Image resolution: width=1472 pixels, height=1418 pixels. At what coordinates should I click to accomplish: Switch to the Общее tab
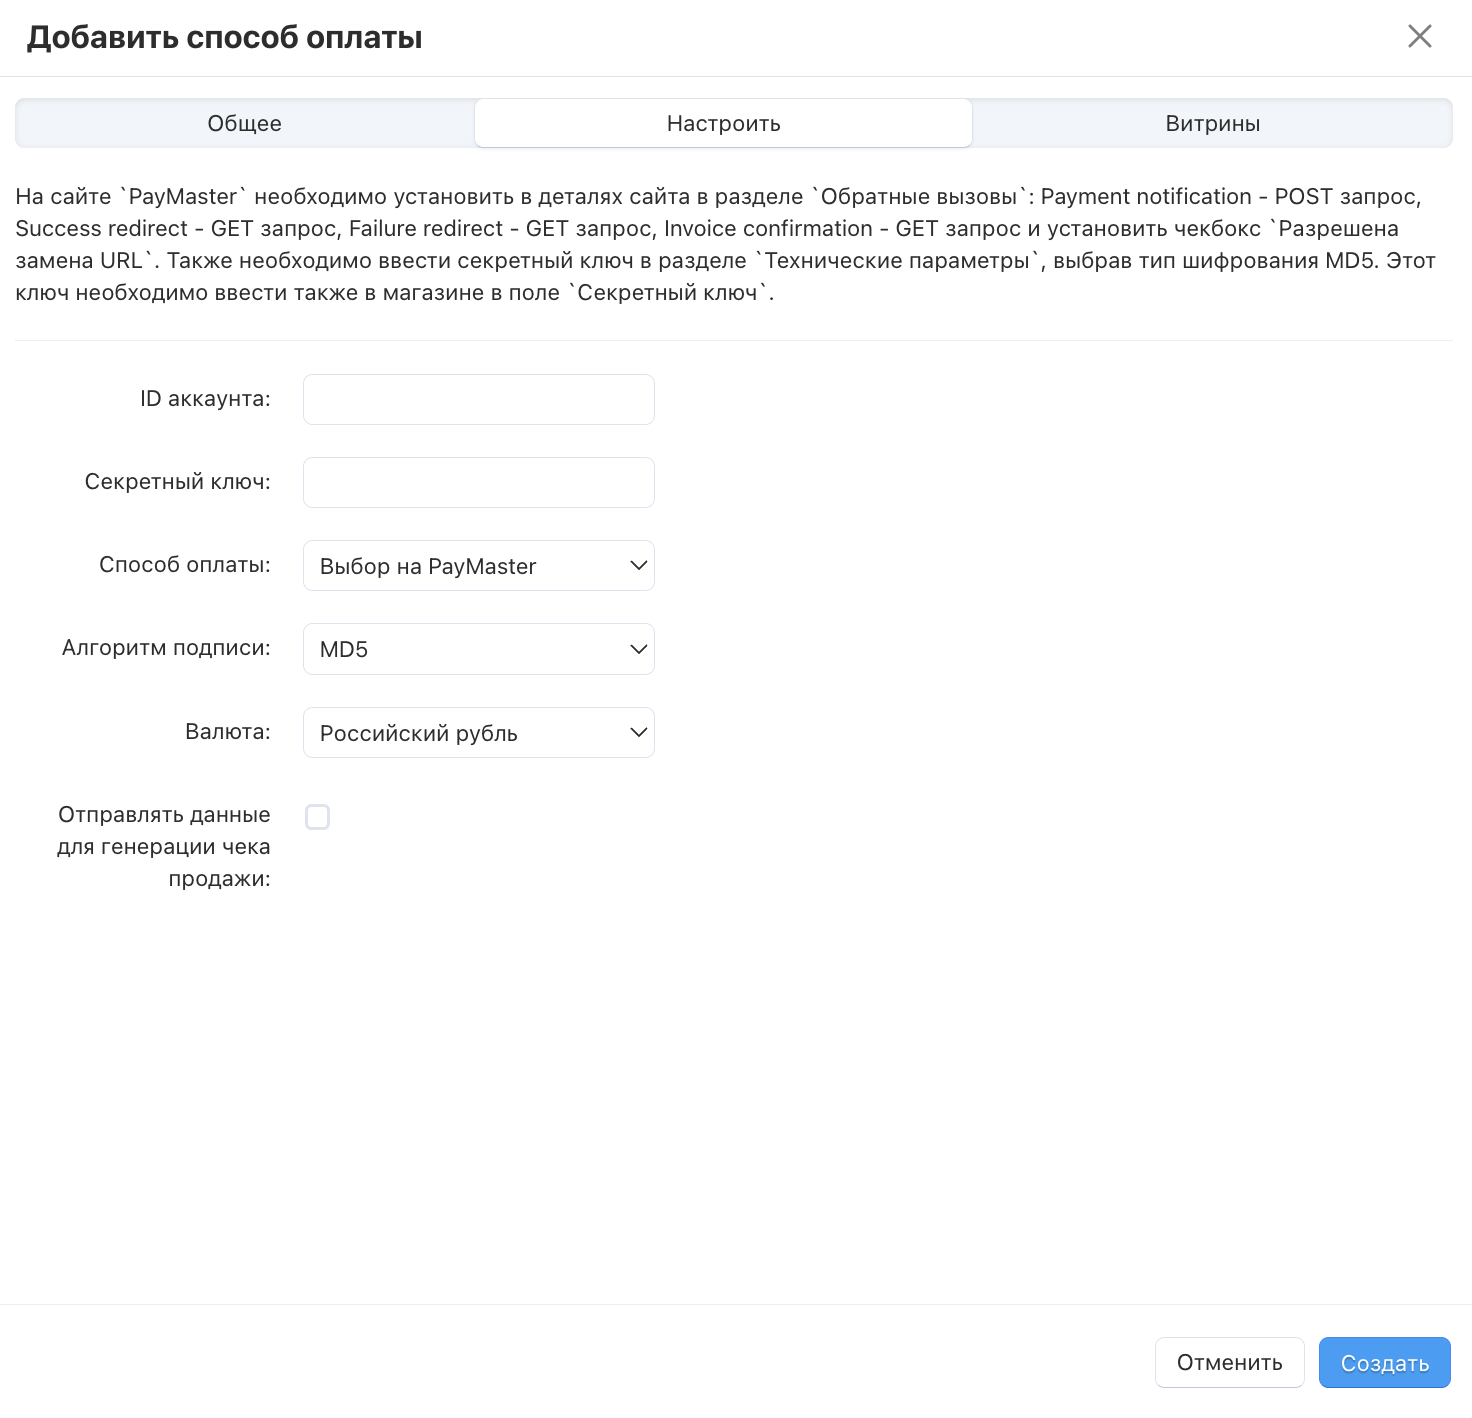pyautogui.click(x=245, y=124)
